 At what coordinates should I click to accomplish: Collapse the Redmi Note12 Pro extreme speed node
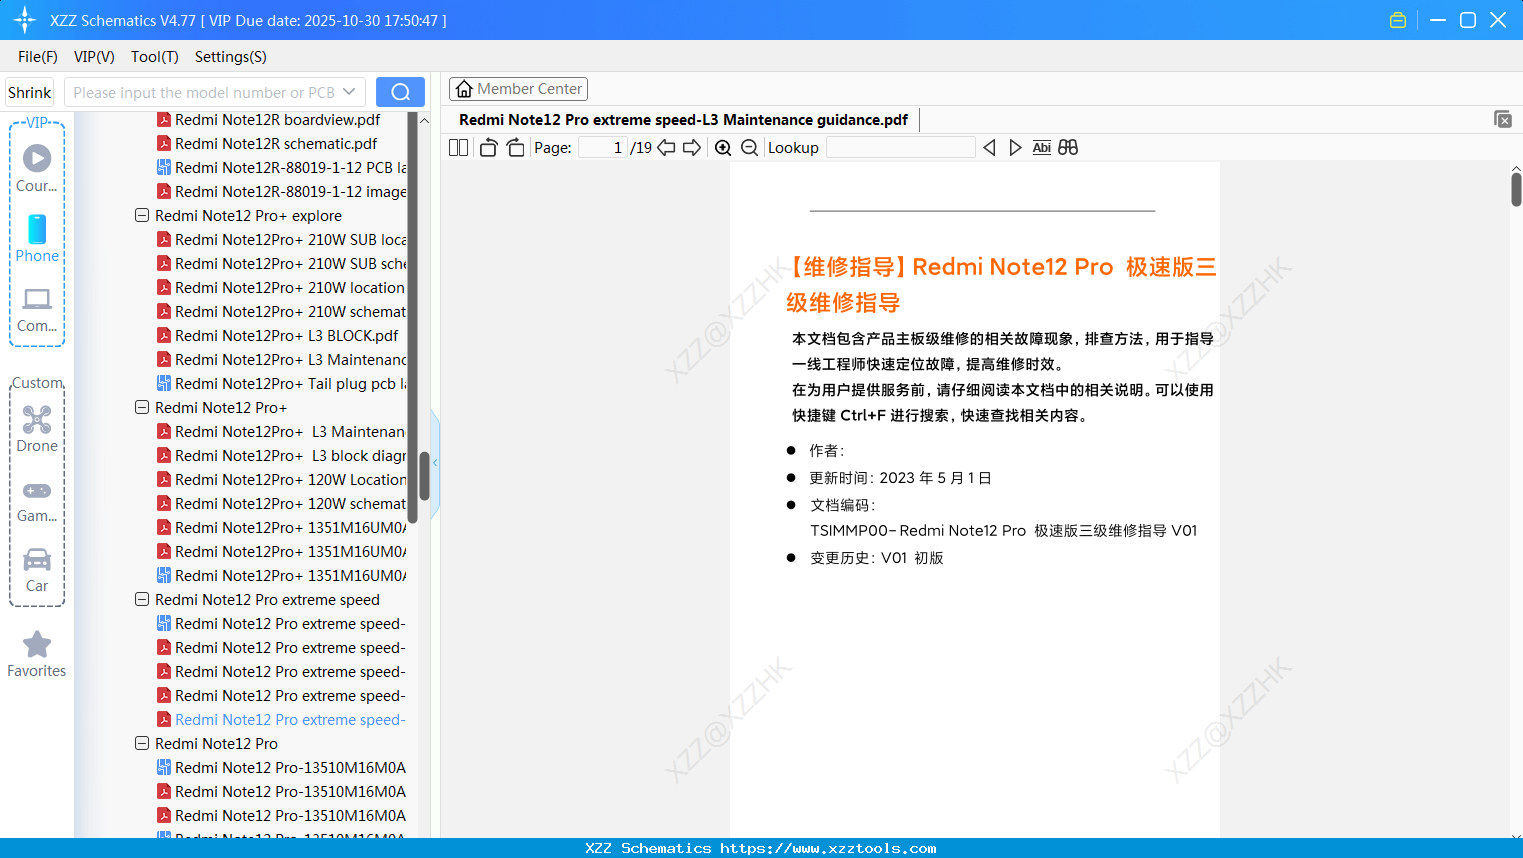(141, 599)
